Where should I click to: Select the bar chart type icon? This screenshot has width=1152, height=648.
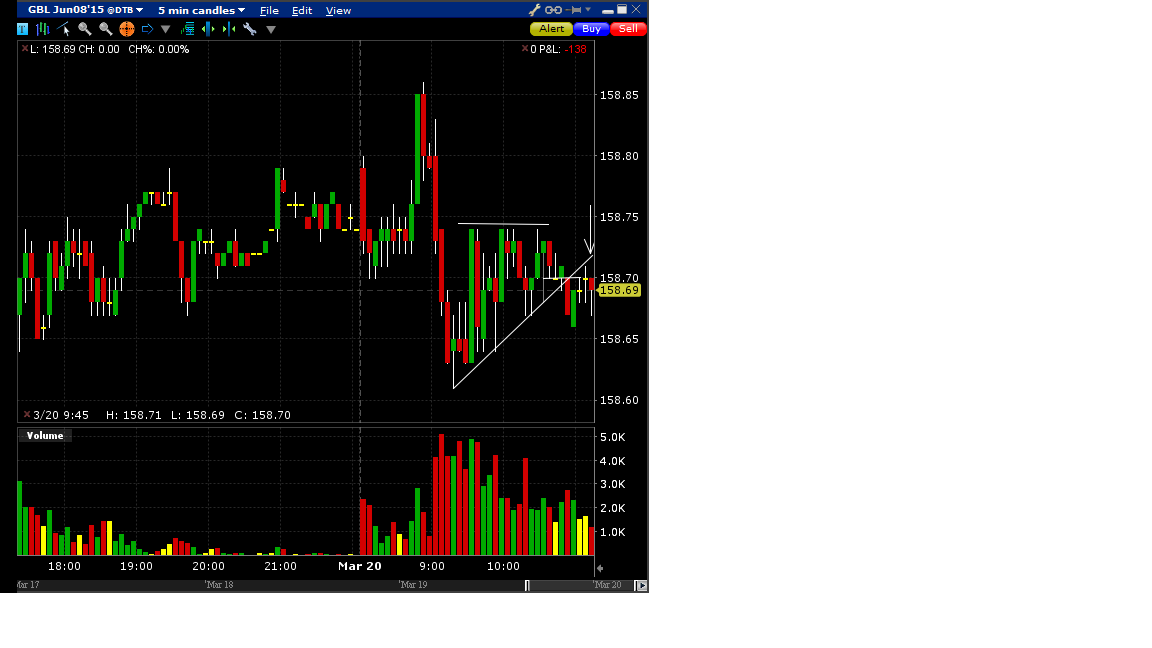pos(43,29)
